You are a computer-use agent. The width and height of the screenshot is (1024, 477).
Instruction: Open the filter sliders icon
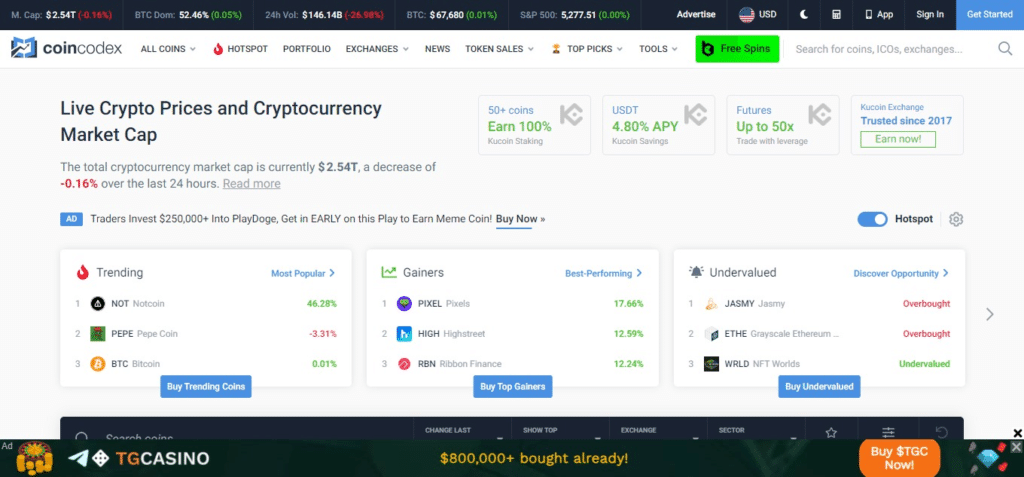point(888,433)
